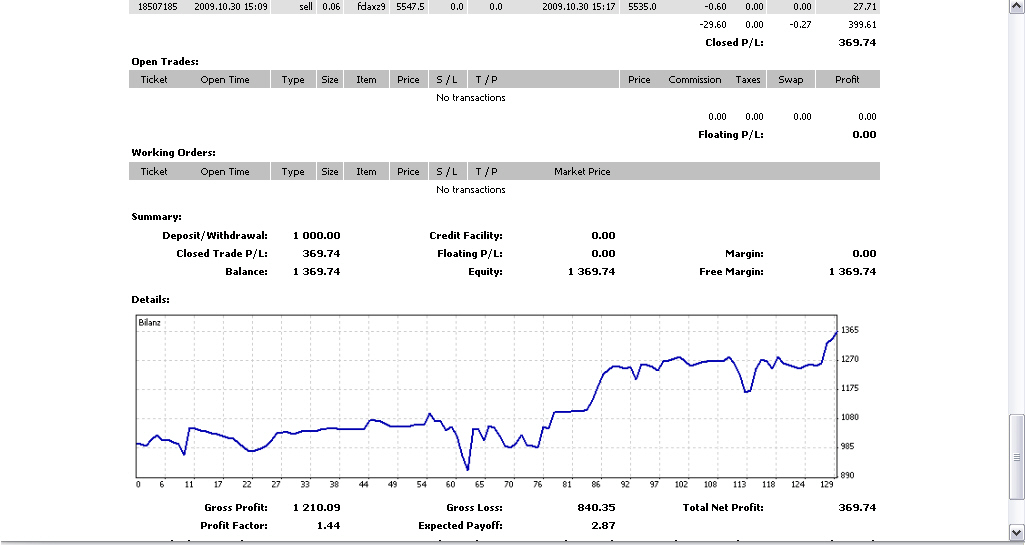Click the Ticket header in Open Trades

(154, 80)
